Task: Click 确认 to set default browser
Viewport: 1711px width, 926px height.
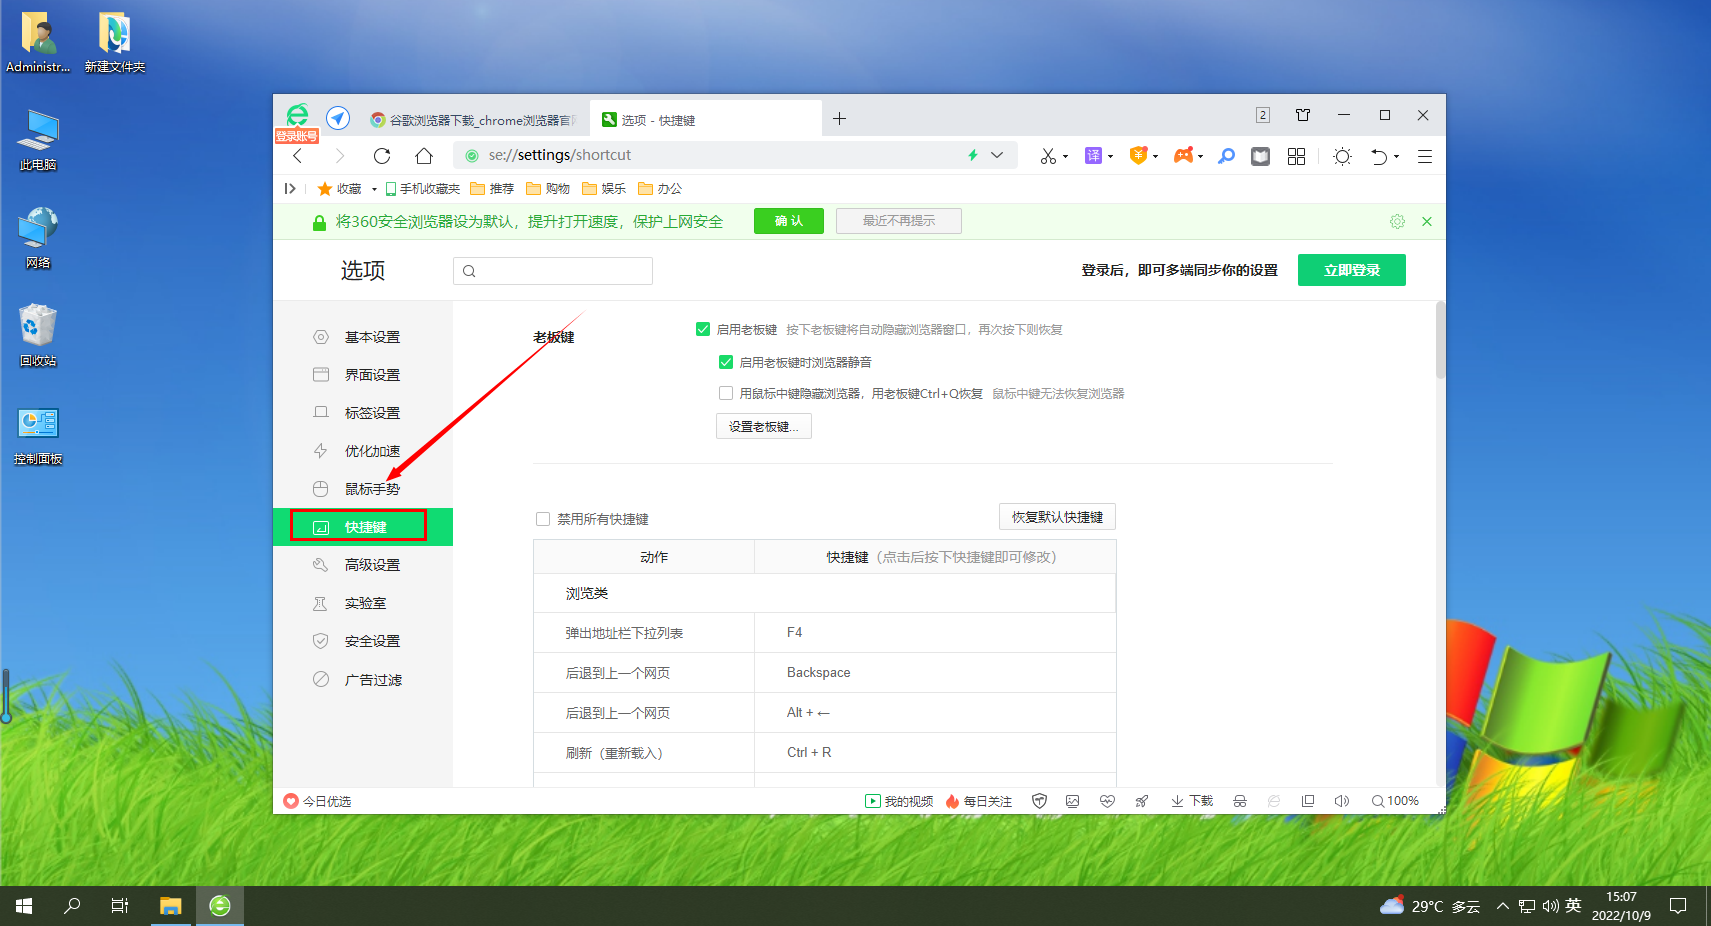Action: tap(788, 221)
